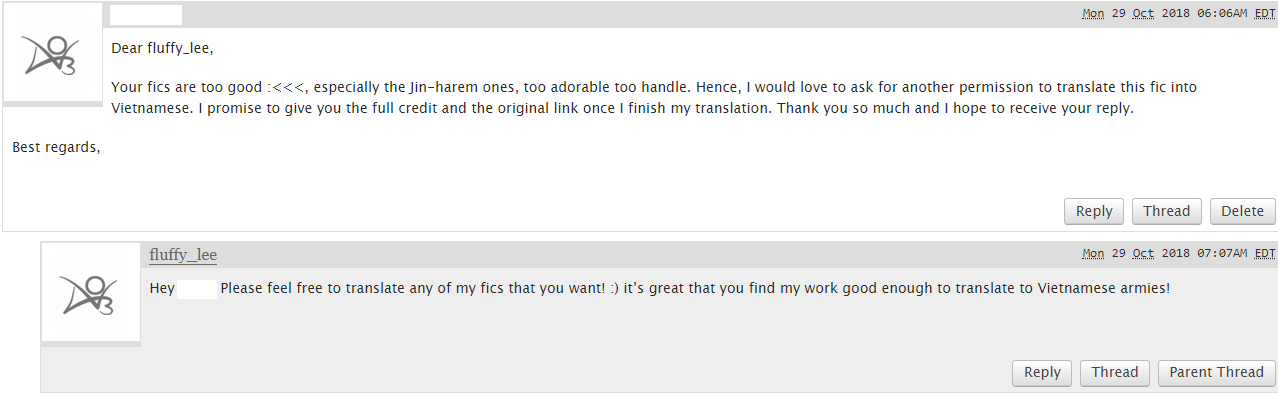Go to Parent Thread
Viewport: 1278px width, 396px height.
pyautogui.click(x=1217, y=372)
